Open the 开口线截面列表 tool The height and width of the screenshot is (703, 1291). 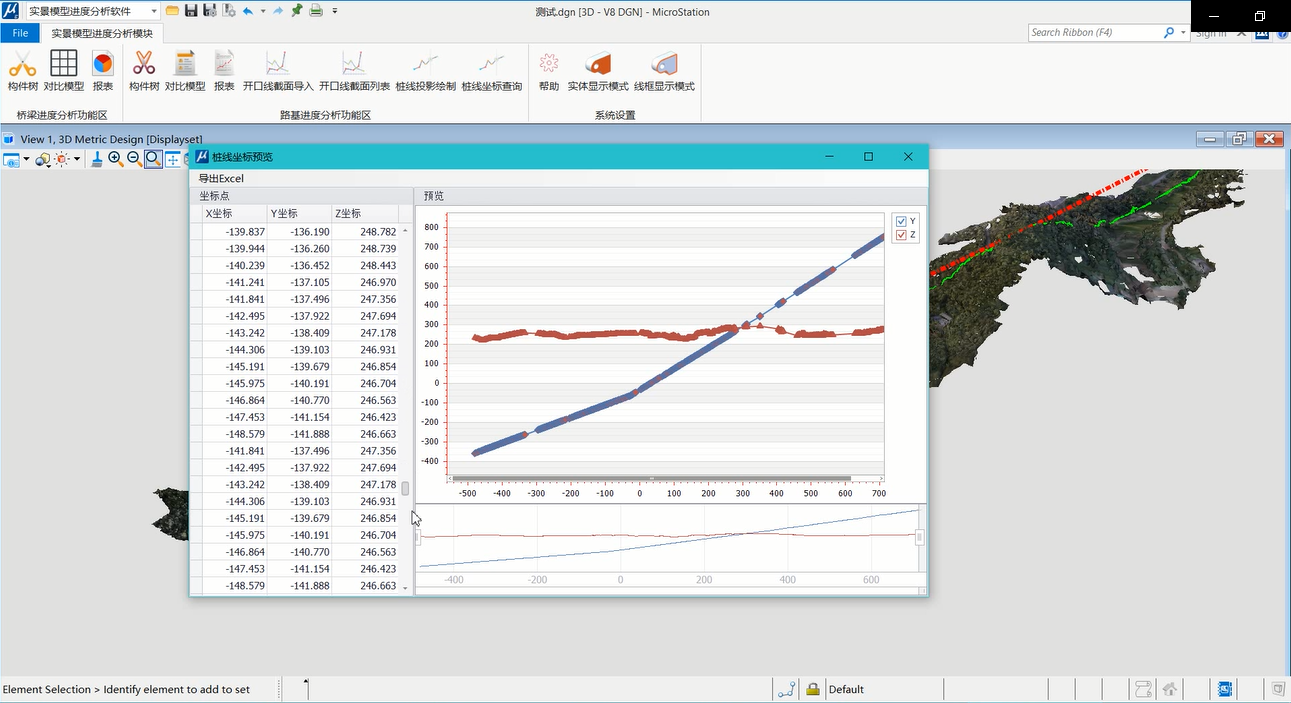(x=354, y=71)
